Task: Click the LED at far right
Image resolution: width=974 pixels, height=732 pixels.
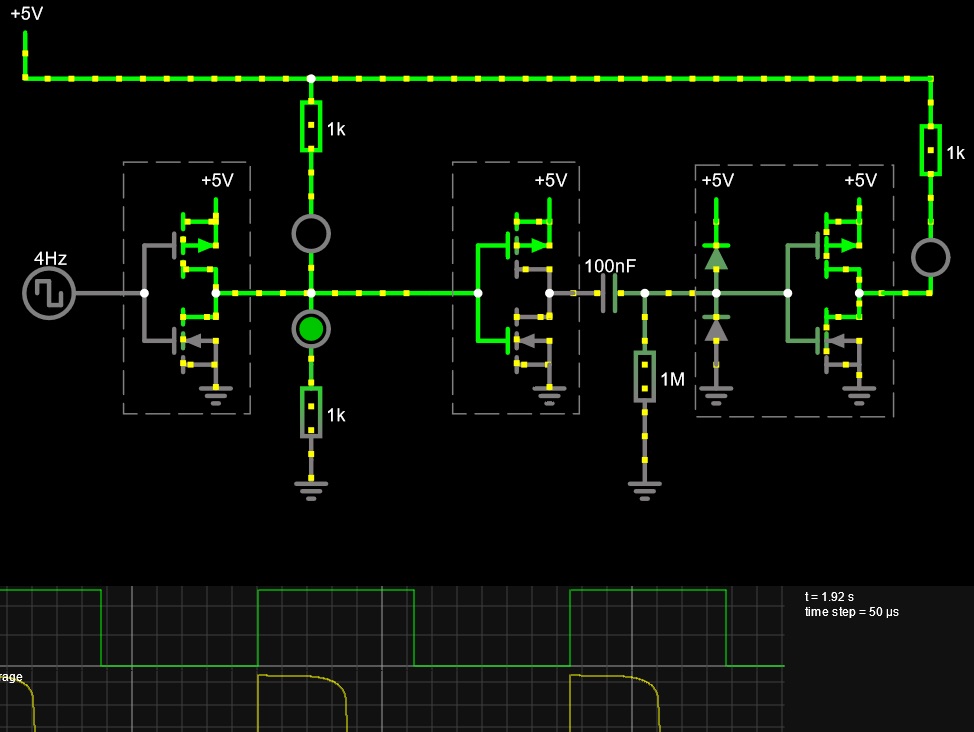Action: [931, 257]
